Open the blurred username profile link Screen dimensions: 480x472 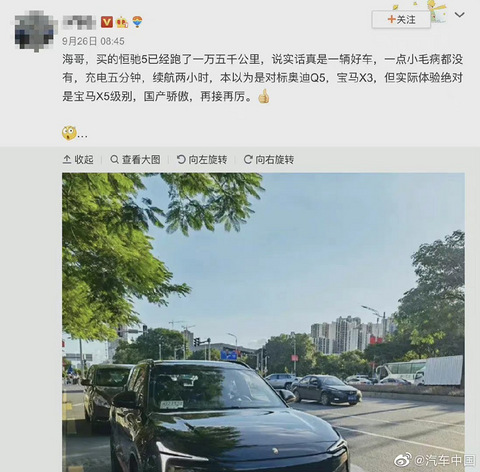pos(80,22)
